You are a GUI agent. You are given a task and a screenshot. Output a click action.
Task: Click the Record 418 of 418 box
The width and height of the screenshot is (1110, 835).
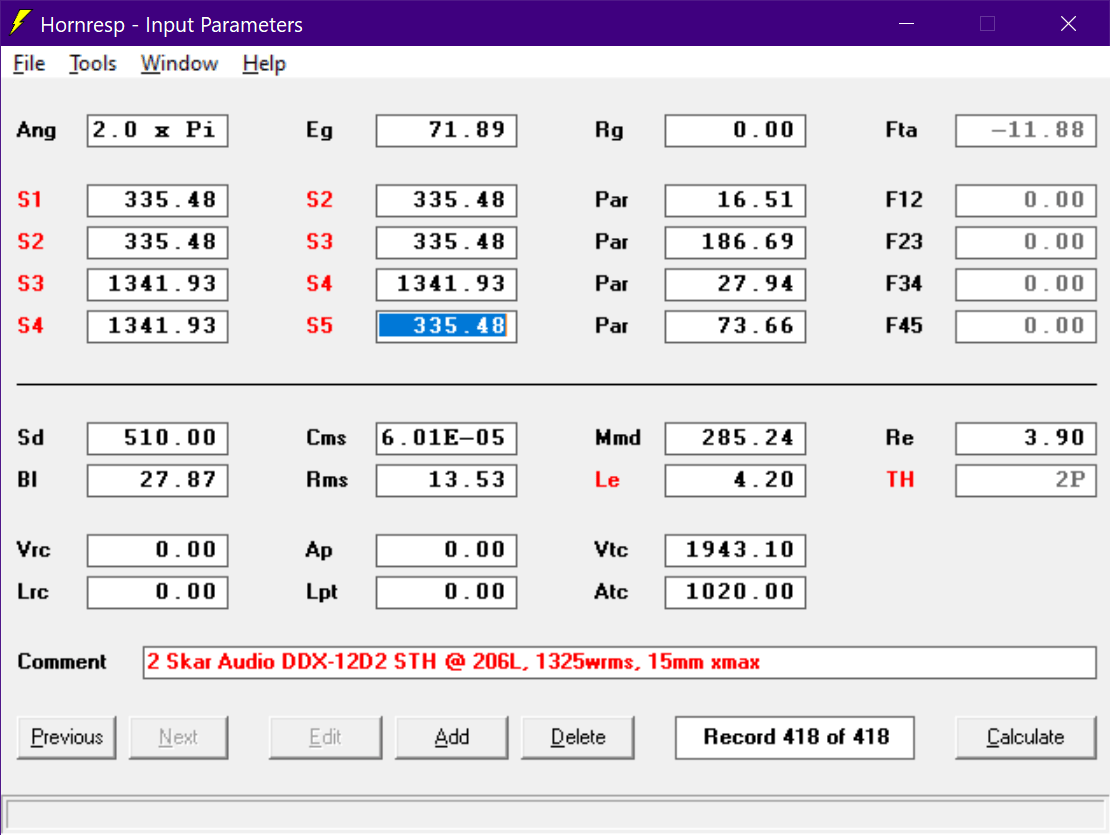pyautogui.click(x=794, y=737)
